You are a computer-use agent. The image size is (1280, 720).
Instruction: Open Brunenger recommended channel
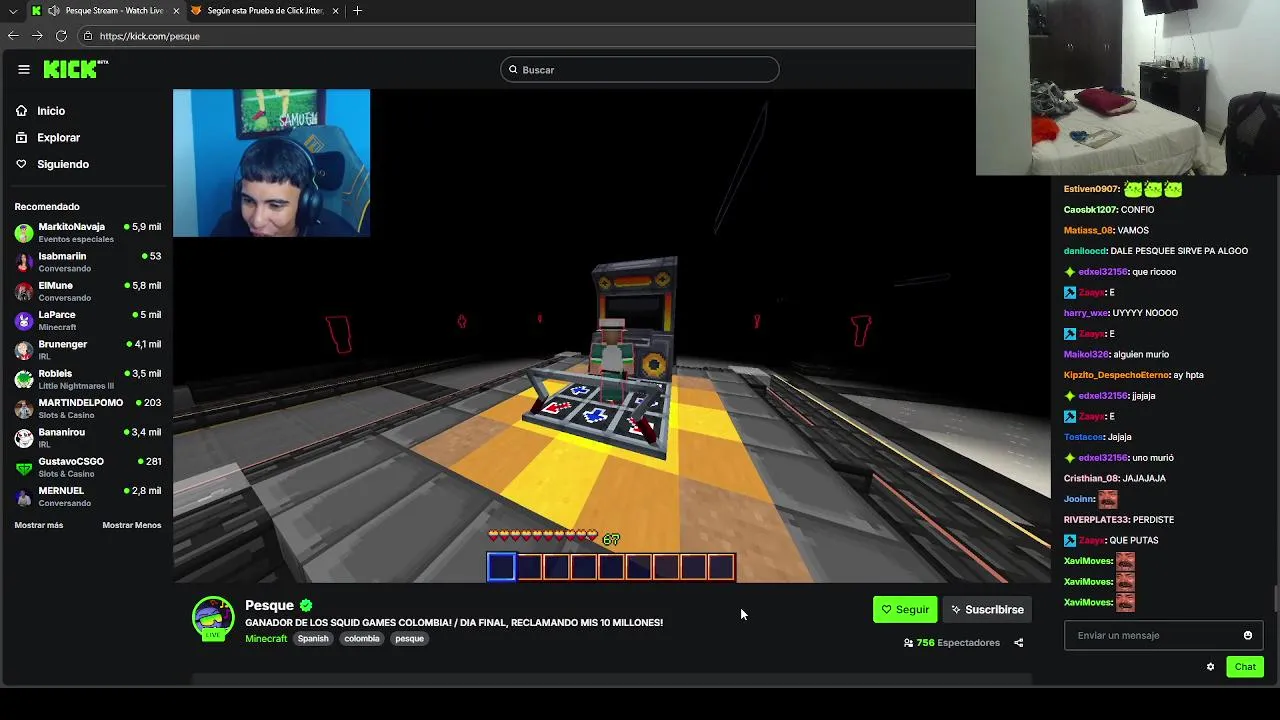pyautogui.click(x=88, y=350)
